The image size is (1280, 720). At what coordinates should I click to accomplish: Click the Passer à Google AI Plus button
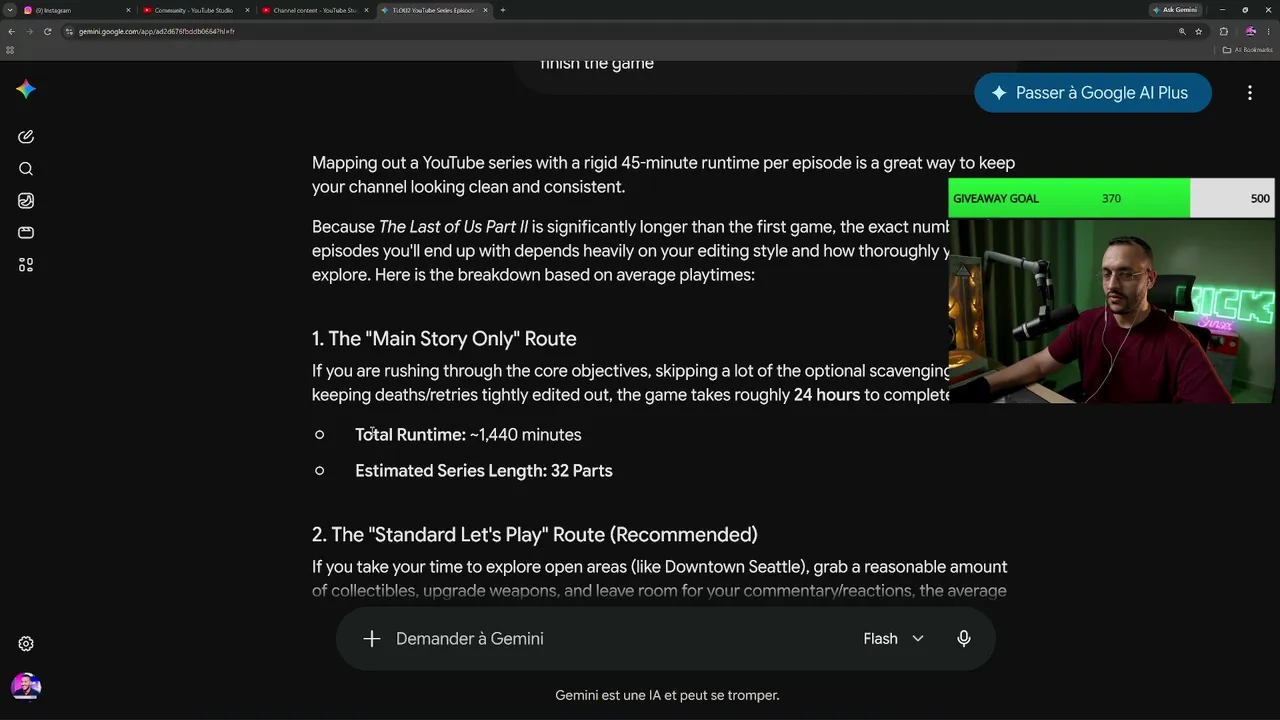[x=1093, y=93]
